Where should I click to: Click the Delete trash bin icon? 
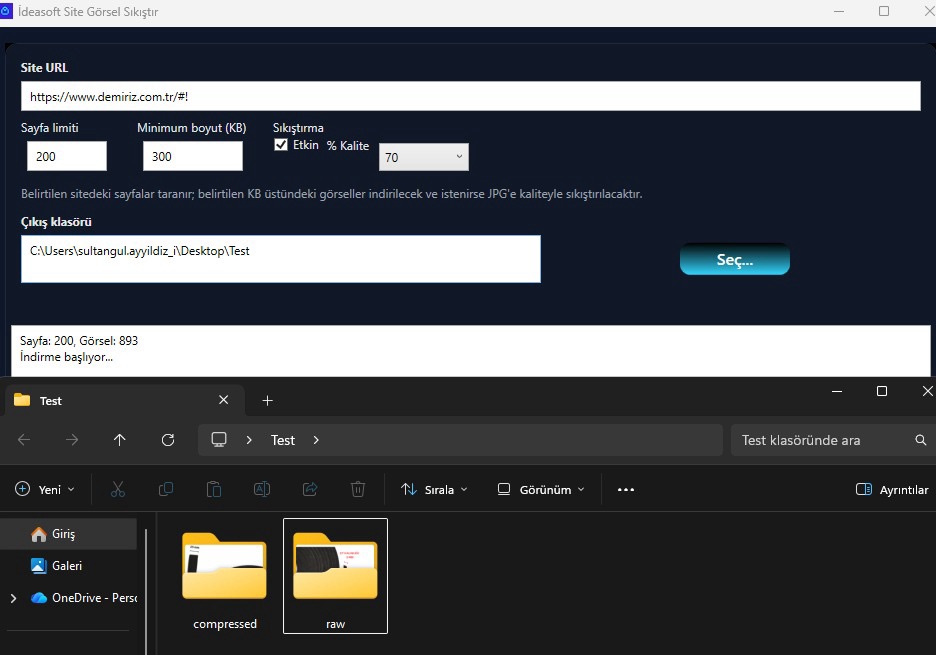pyautogui.click(x=358, y=489)
